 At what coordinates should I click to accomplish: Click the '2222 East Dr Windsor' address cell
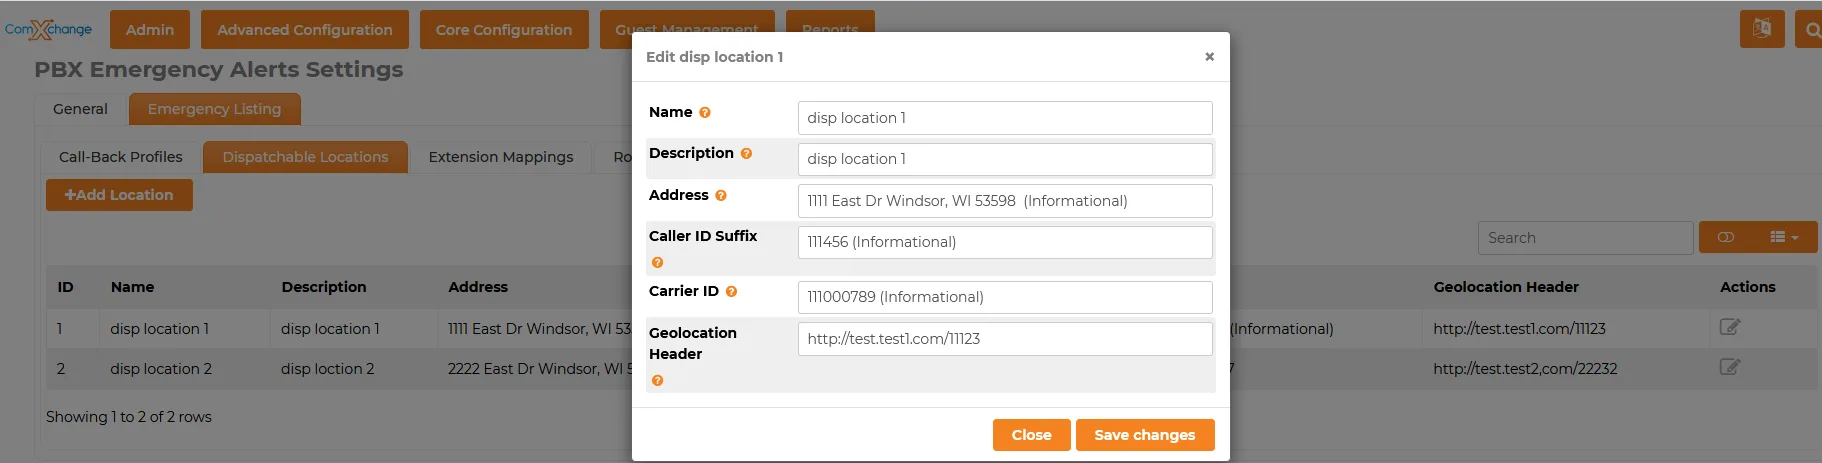[540, 369]
